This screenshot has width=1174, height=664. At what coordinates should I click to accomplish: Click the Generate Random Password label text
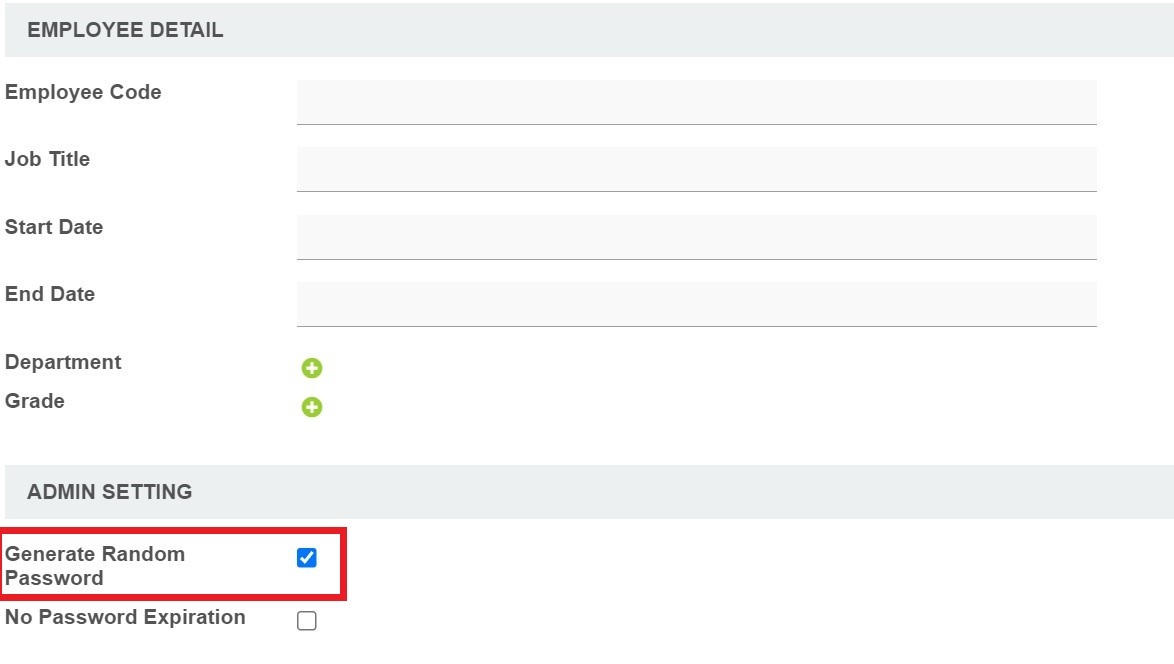95,566
